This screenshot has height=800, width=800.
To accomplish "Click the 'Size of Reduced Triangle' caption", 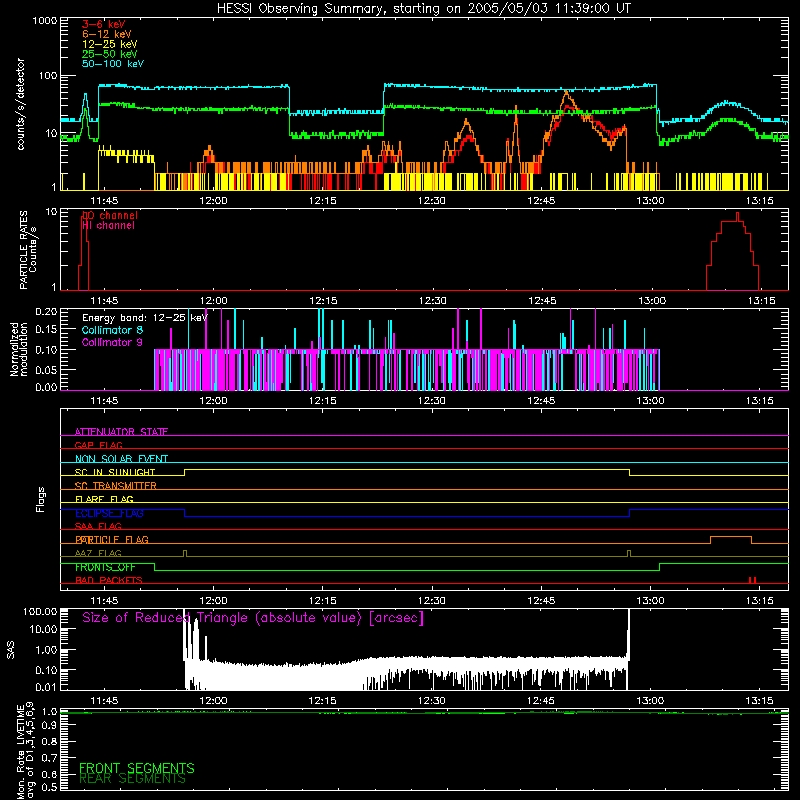I will (253, 618).
